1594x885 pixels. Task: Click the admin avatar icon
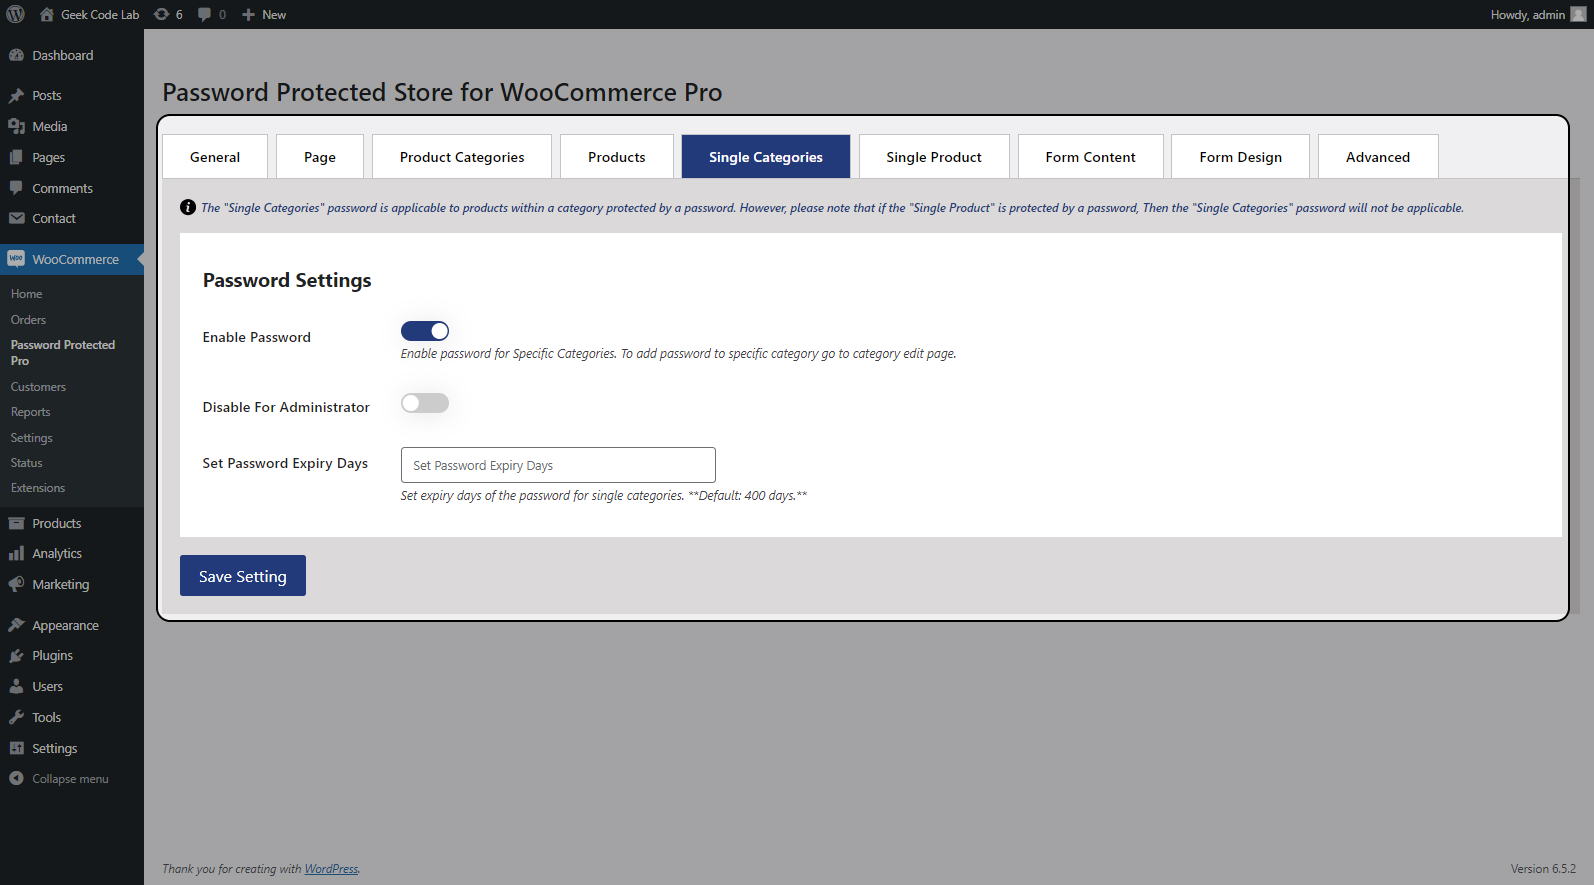(1578, 14)
